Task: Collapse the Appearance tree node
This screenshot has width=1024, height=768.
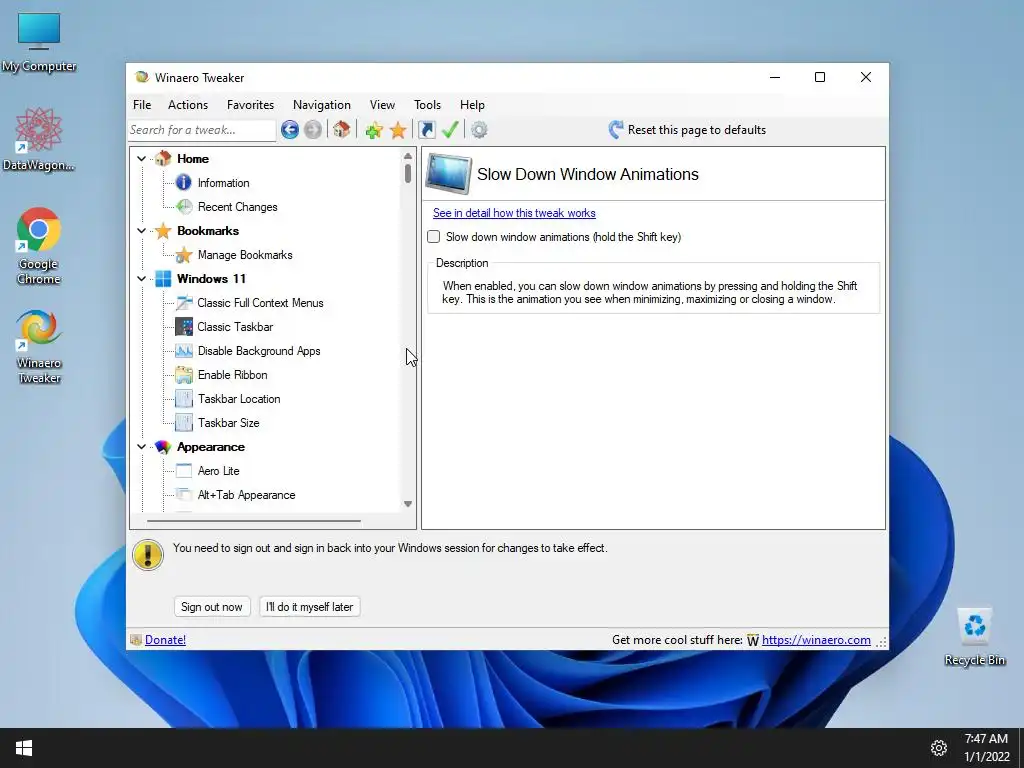Action: [x=141, y=447]
